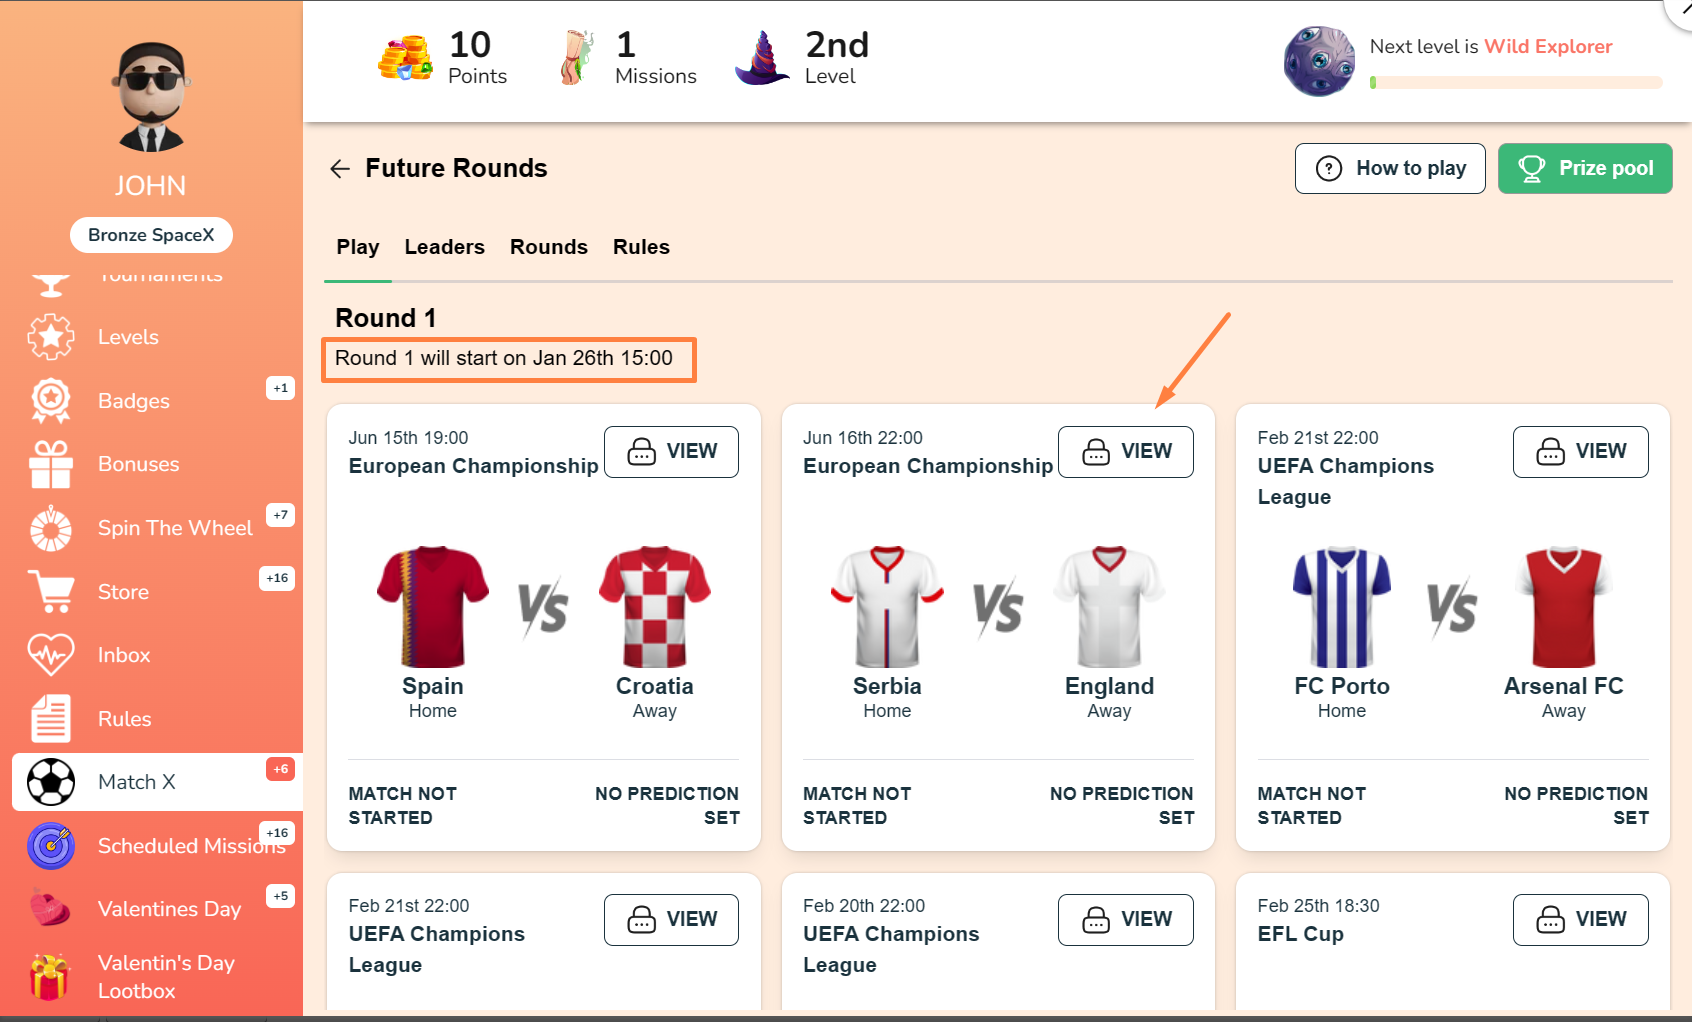Click the How to play button
Screen dimensions: 1692x1022
tap(1389, 169)
